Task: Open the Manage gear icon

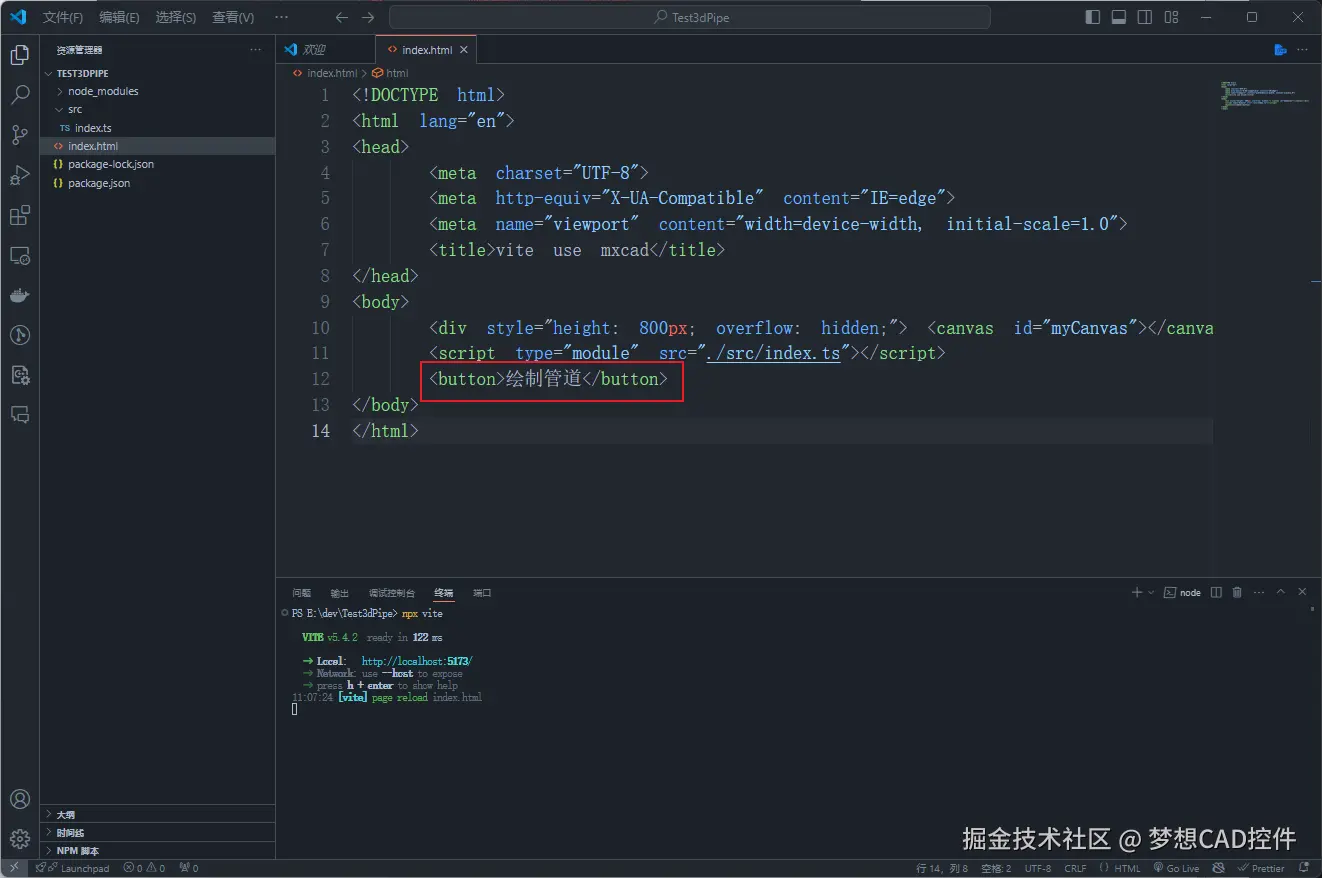Action: tap(19, 838)
